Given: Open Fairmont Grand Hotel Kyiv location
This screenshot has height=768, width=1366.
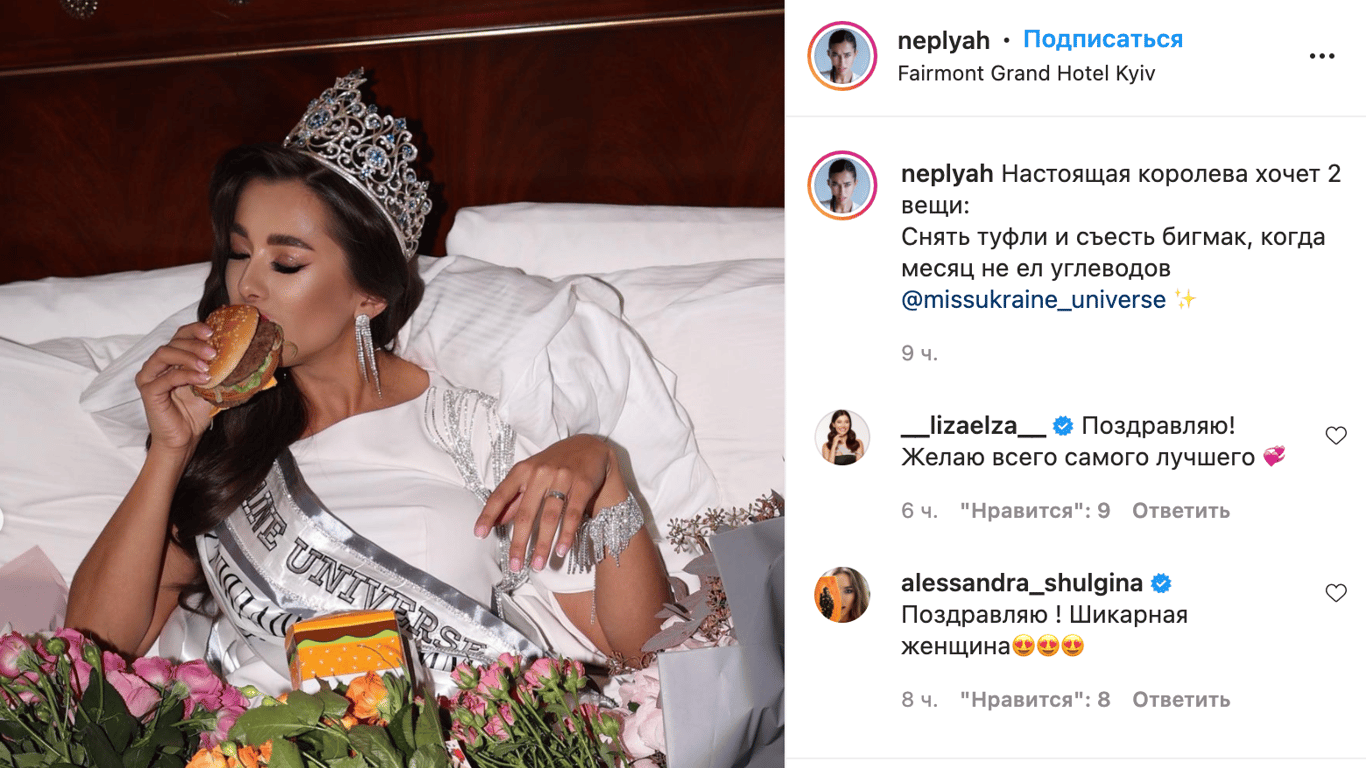Looking at the screenshot, I should click(x=1026, y=74).
